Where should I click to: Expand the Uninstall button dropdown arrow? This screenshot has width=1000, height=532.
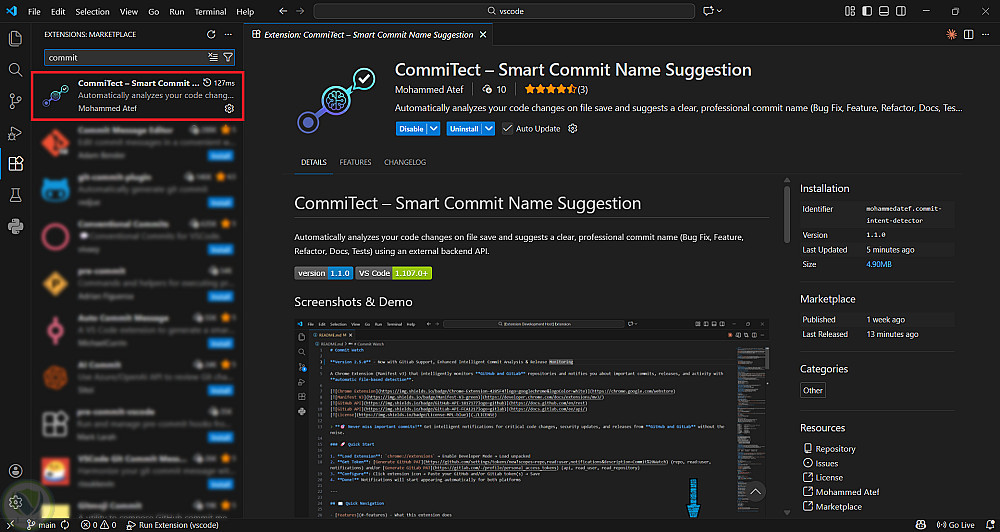(x=488, y=129)
